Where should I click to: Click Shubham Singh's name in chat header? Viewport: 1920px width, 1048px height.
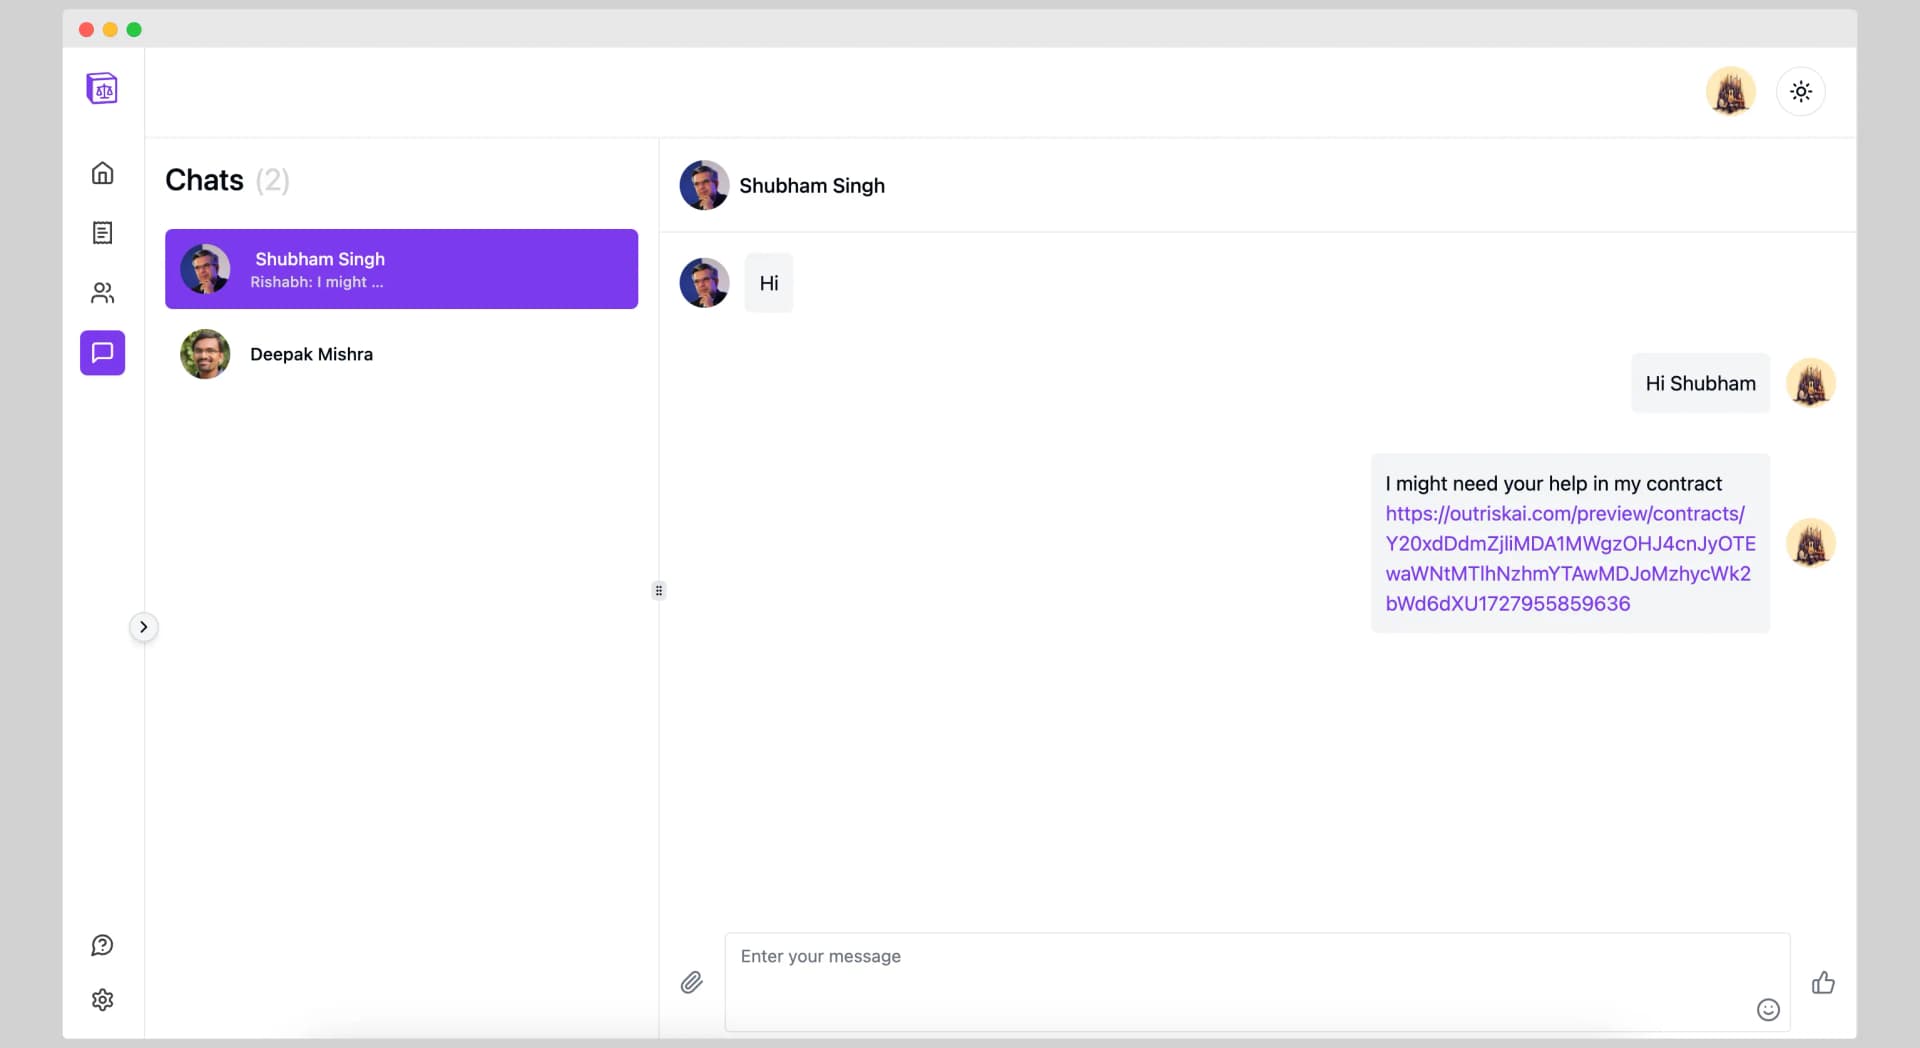point(811,186)
